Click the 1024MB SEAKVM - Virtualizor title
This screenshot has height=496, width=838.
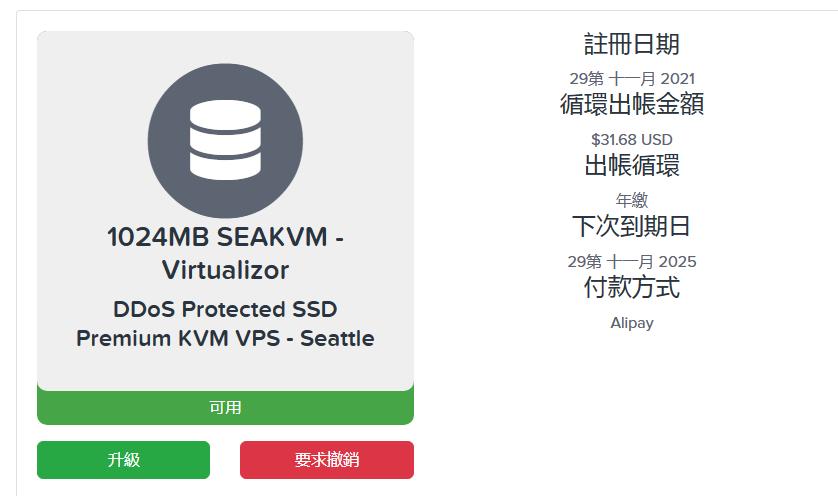(225, 253)
